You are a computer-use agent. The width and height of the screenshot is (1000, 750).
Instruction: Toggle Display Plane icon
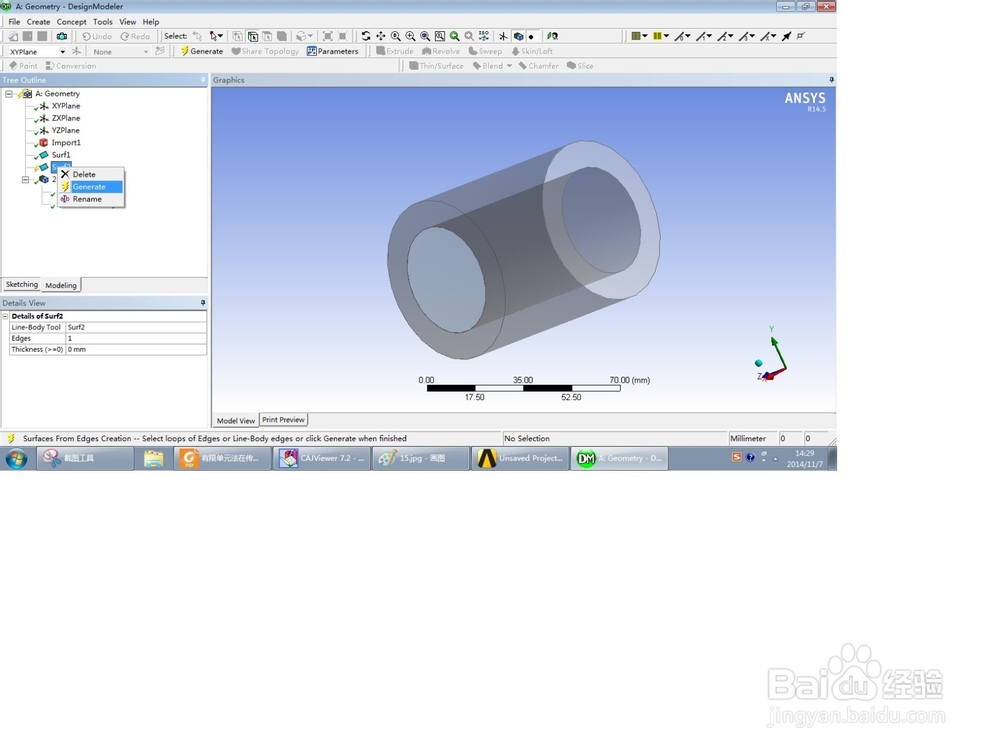(x=503, y=36)
